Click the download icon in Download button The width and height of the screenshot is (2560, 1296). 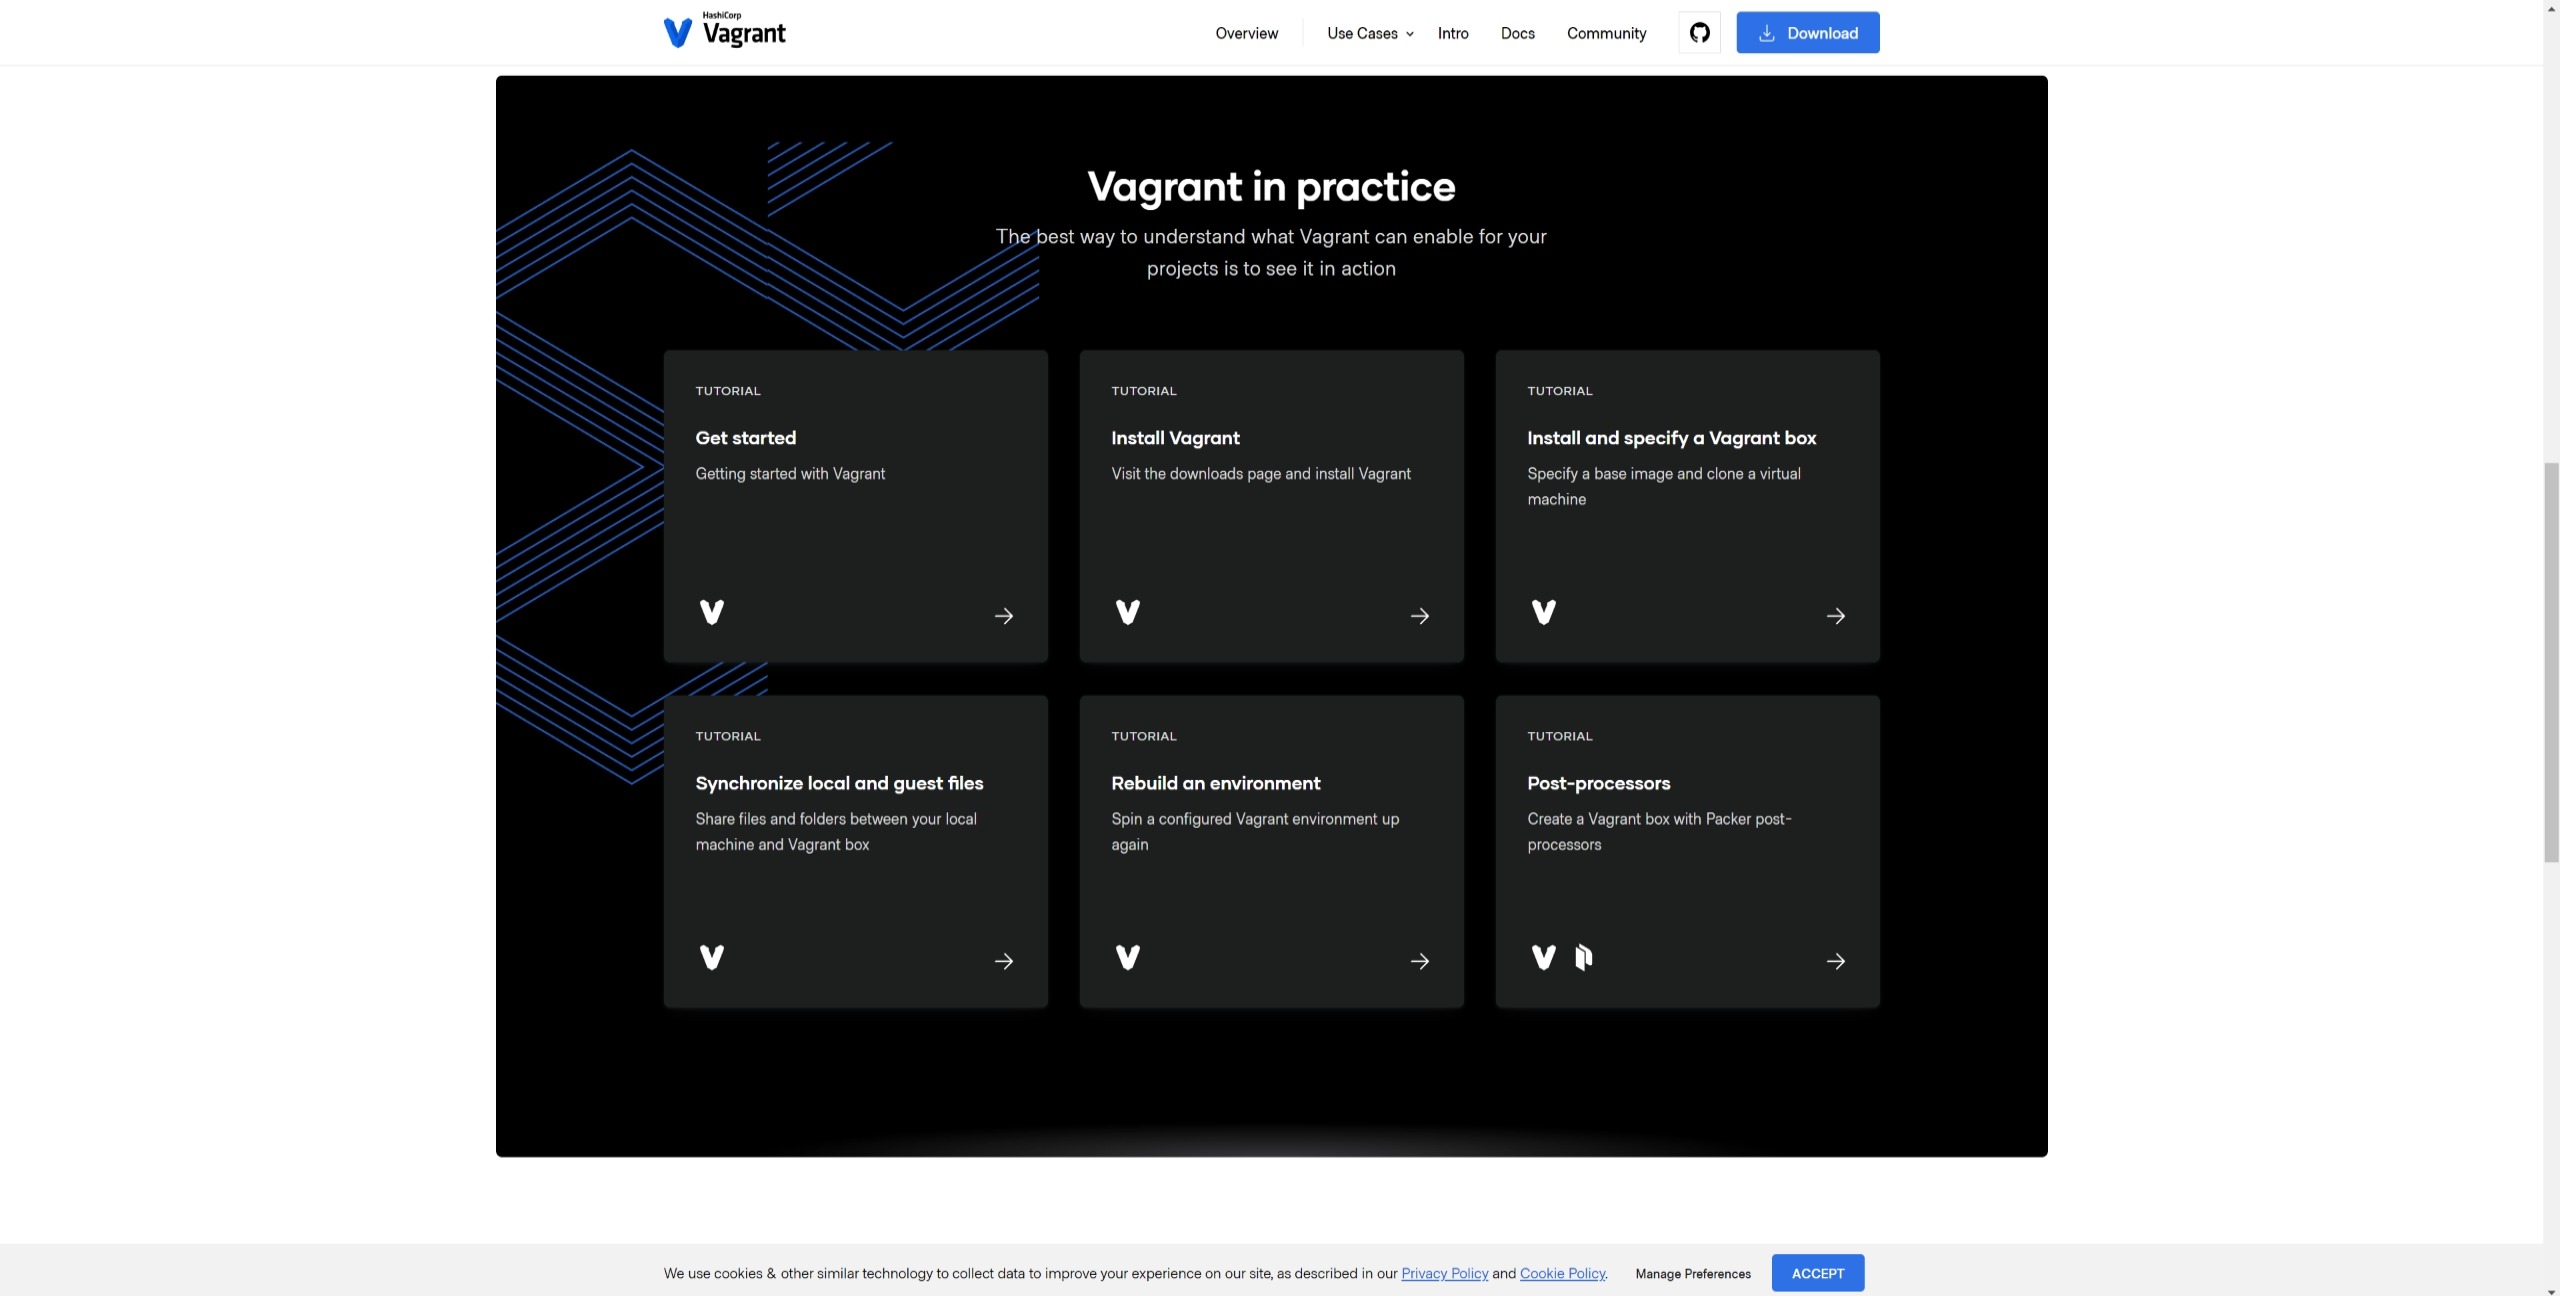[x=1767, y=33]
